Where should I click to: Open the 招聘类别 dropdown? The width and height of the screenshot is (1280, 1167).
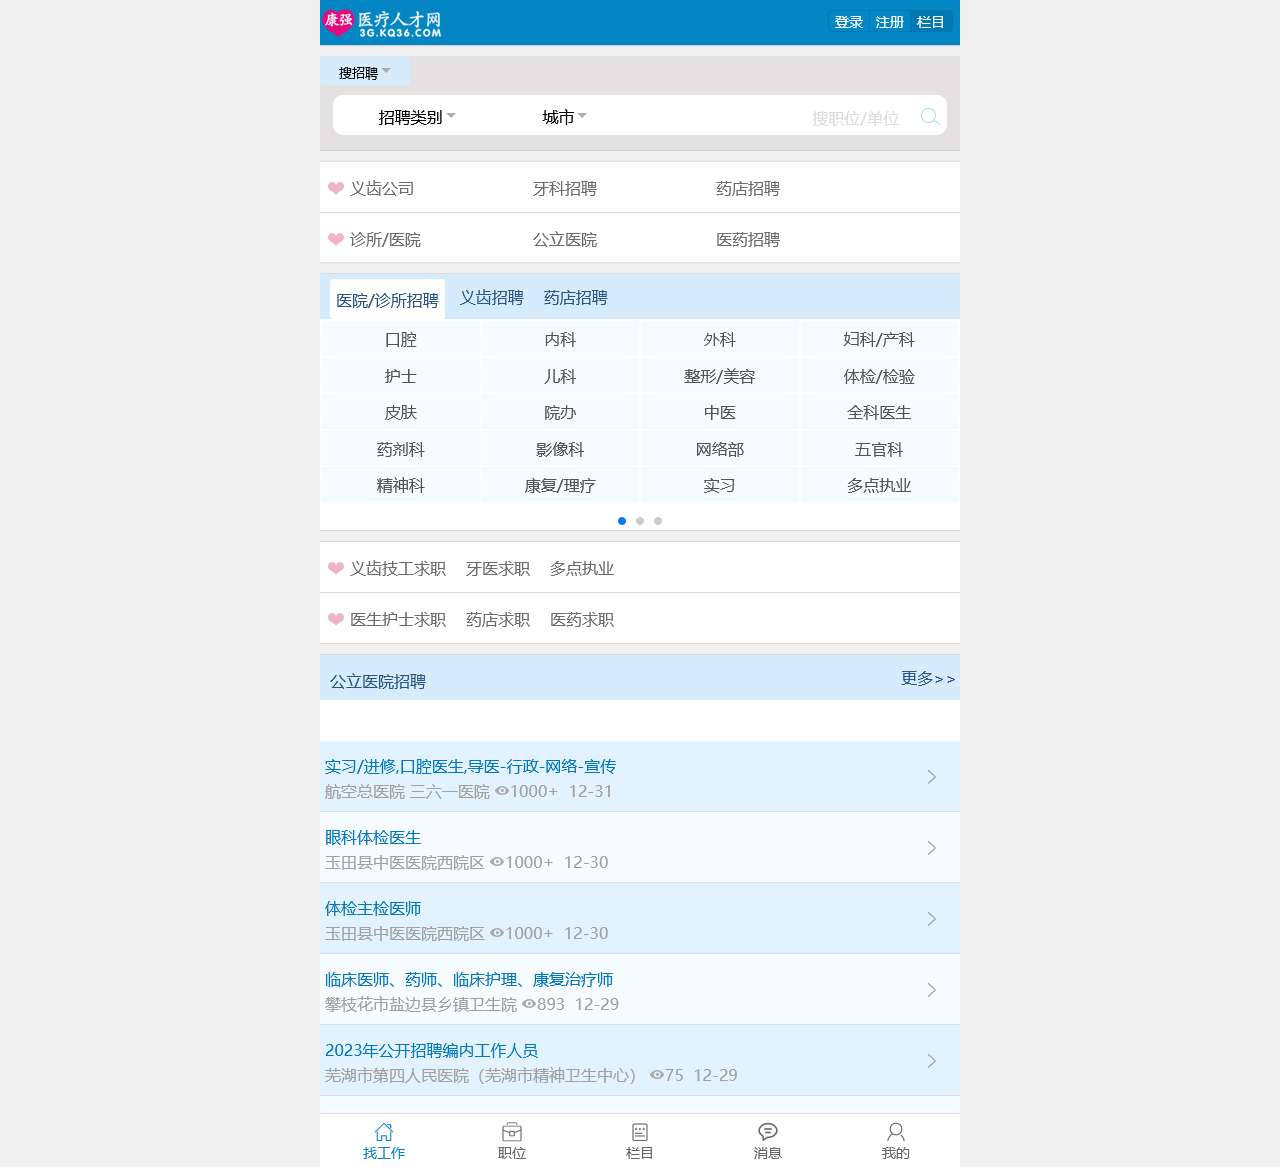(x=417, y=117)
